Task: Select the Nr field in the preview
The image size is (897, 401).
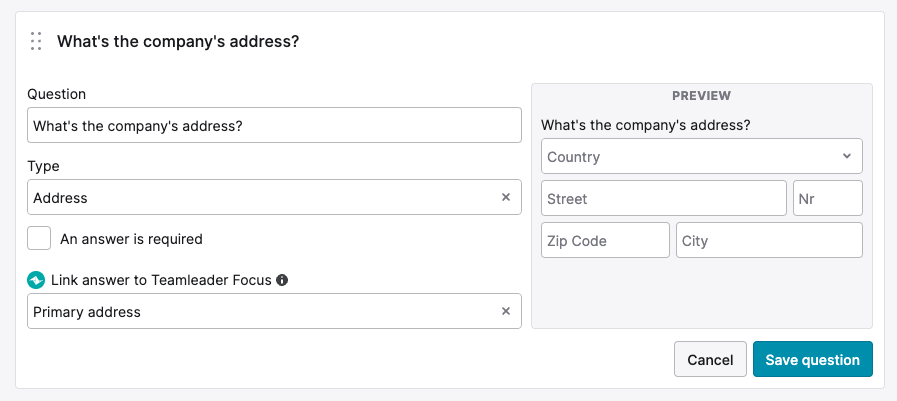Action: pyautogui.click(x=828, y=198)
